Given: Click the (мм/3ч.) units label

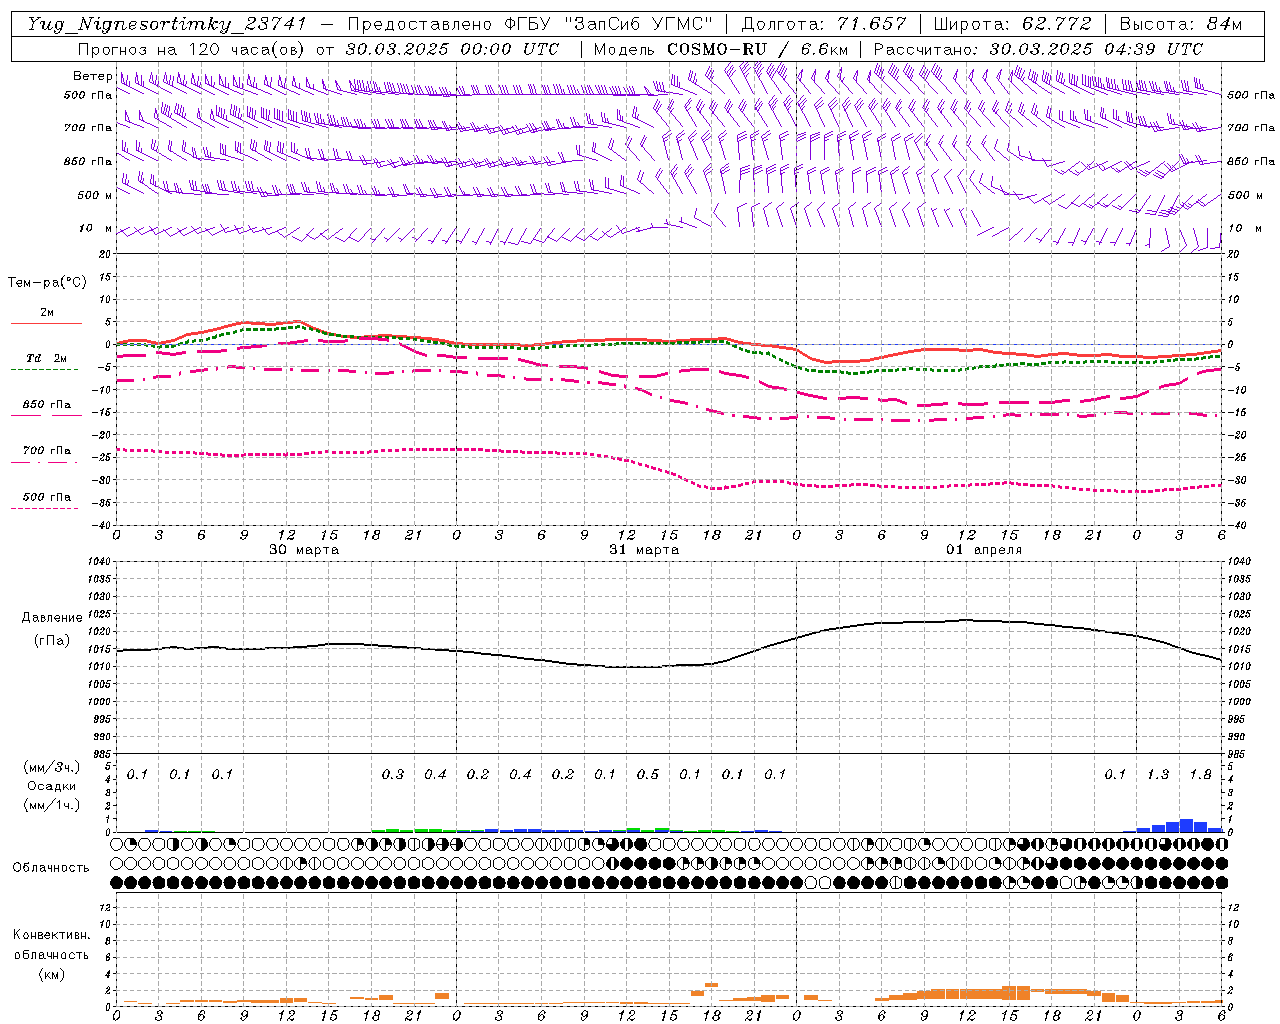Looking at the screenshot, I should point(52,767).
